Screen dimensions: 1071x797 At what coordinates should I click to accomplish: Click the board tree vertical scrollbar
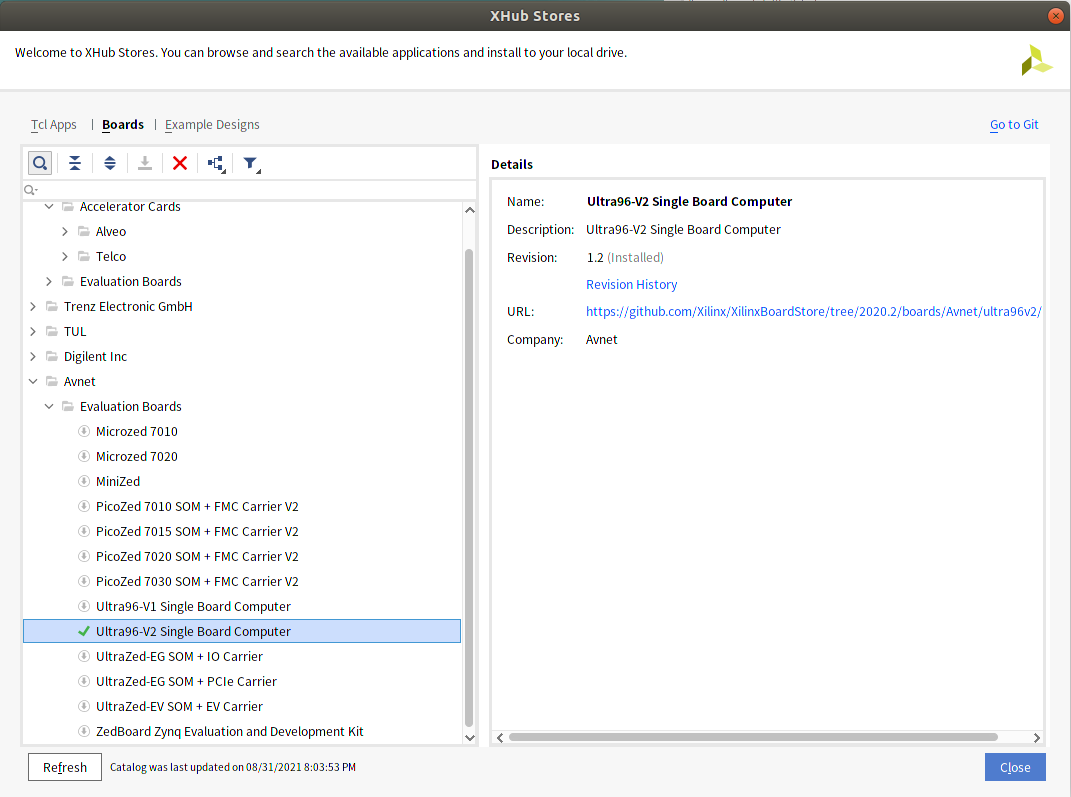pyautogui.click(x=469, y=488)
